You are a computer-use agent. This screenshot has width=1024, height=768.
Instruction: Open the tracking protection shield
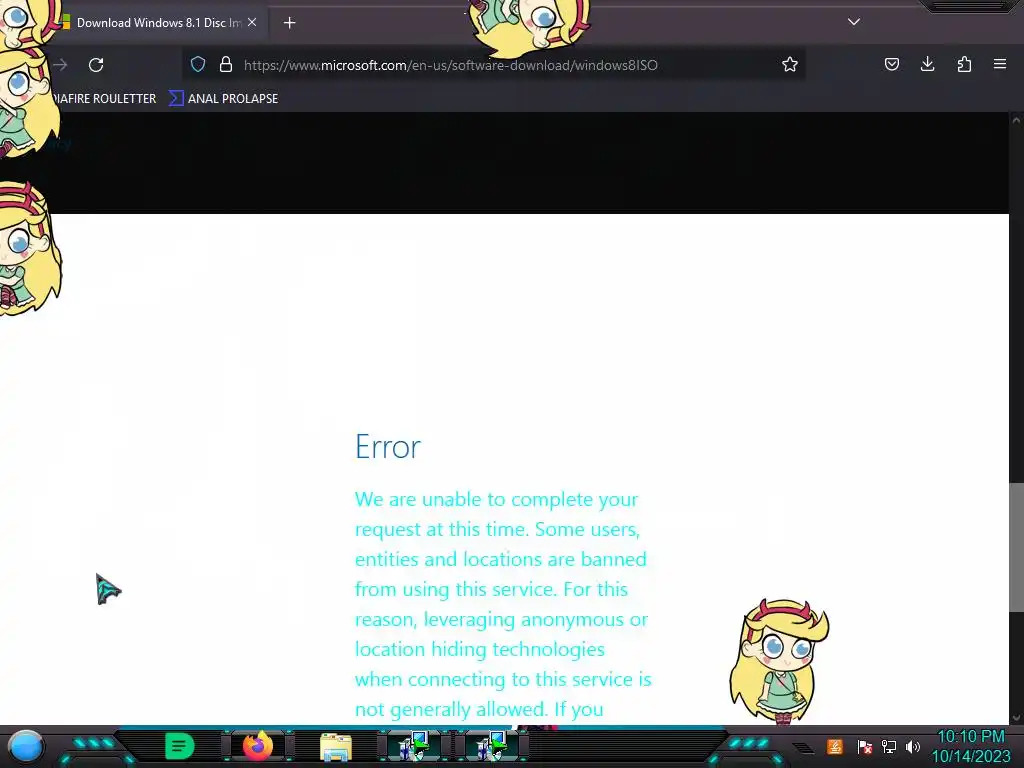click(x=198, y=65)
